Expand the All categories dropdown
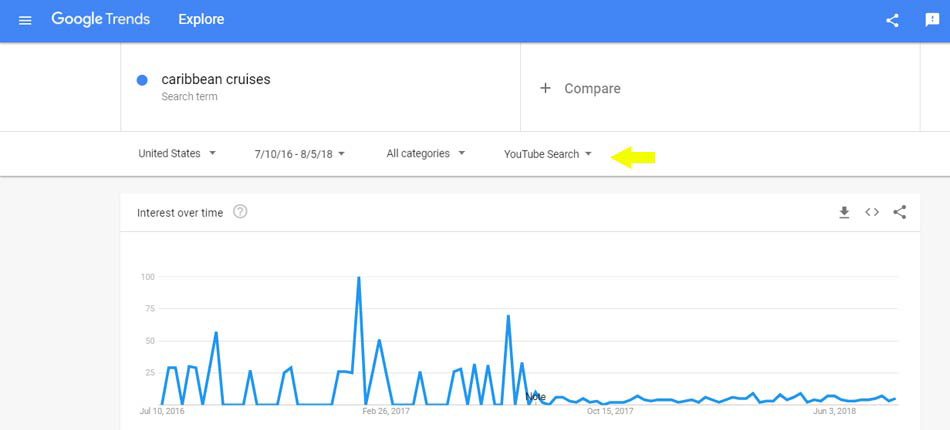 [425, 154]
